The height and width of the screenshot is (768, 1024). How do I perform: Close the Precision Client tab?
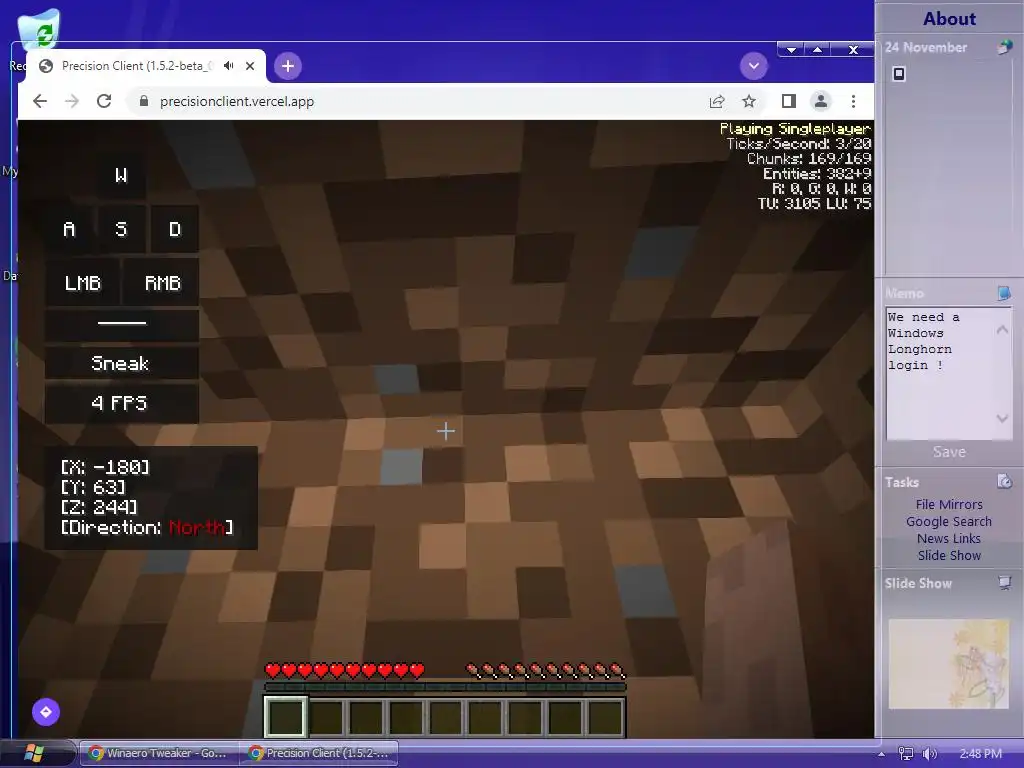point(249,66)
